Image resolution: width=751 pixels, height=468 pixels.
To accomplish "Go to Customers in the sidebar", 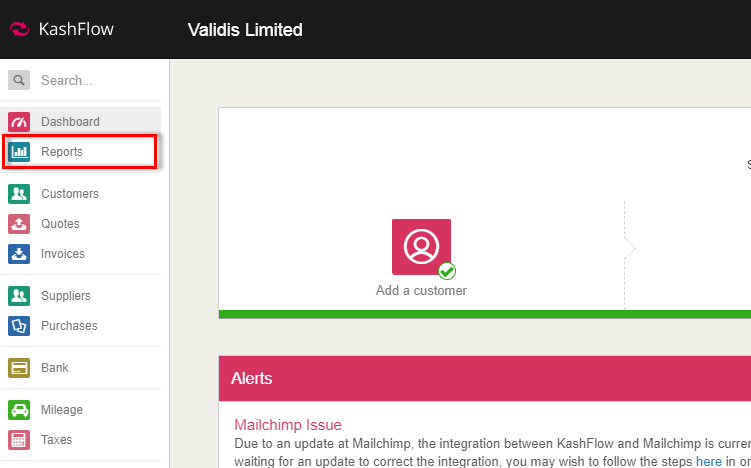I will pos(80,194).
